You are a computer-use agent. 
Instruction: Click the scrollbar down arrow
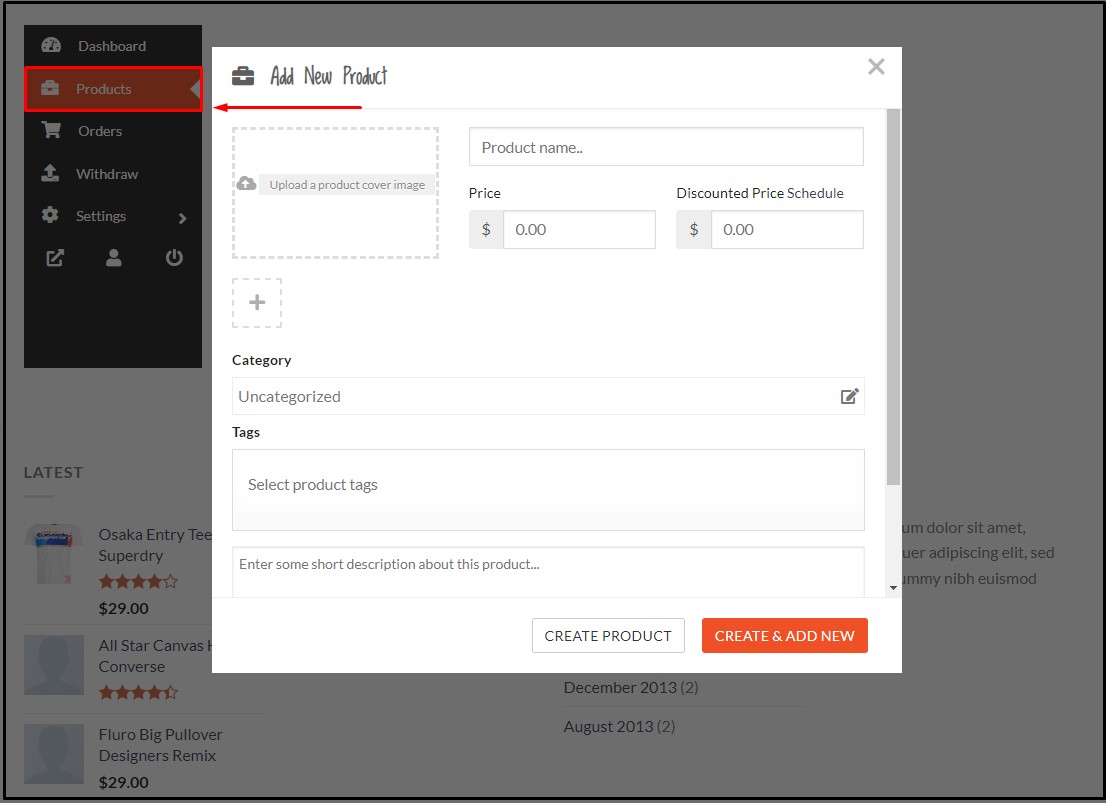point(893,588)
